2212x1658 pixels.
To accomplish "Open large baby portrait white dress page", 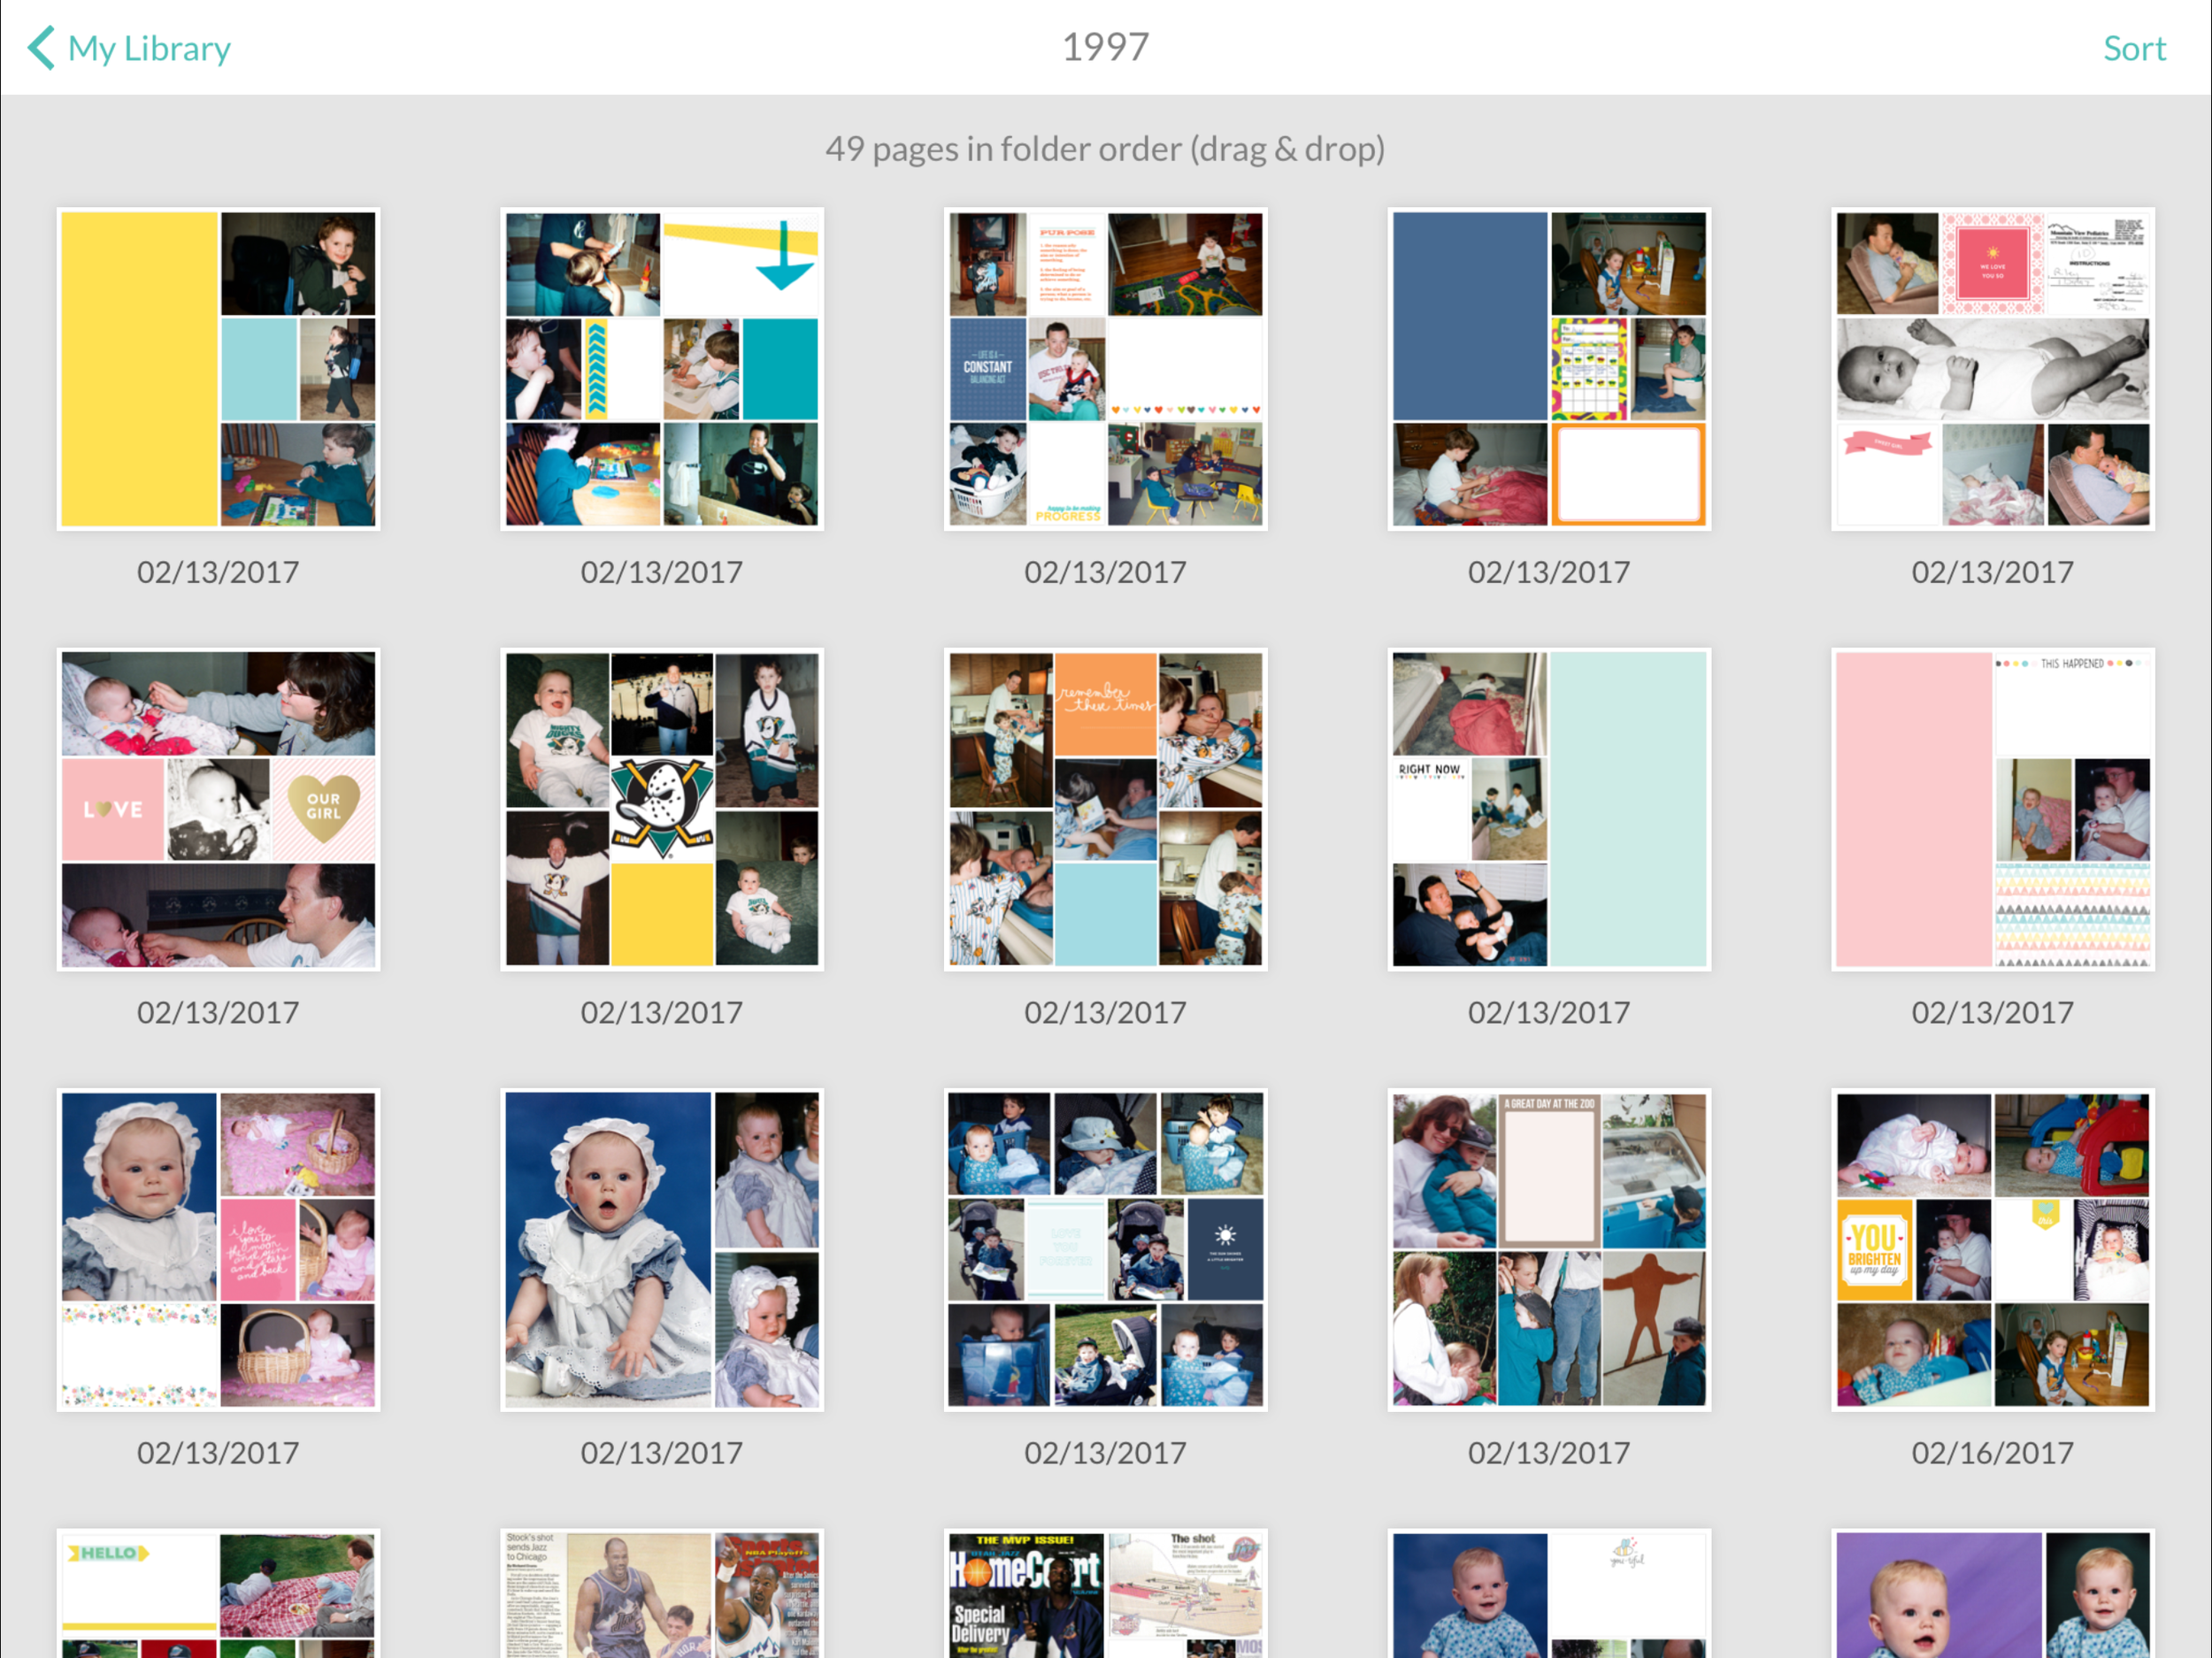I will click(662, 1250).
